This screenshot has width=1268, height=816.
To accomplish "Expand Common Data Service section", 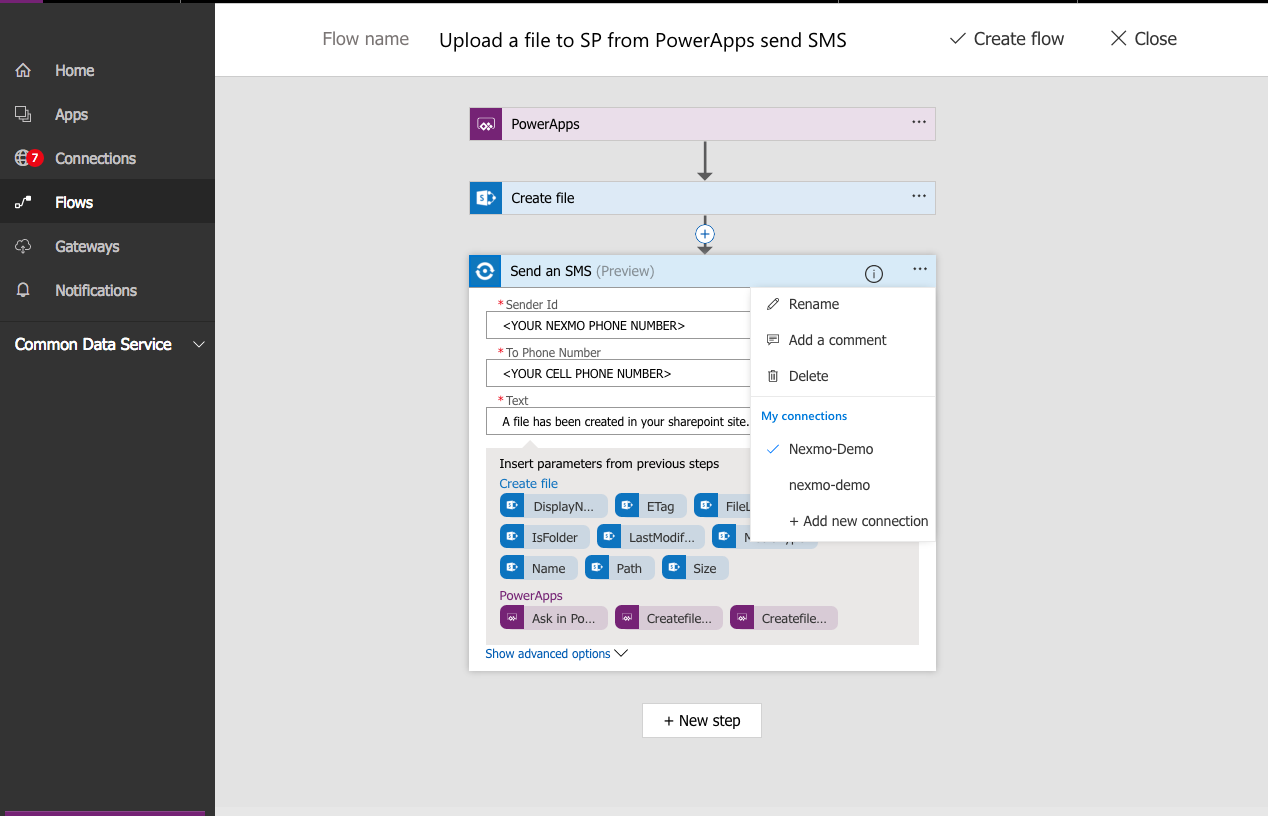I will tap(199, 344).
